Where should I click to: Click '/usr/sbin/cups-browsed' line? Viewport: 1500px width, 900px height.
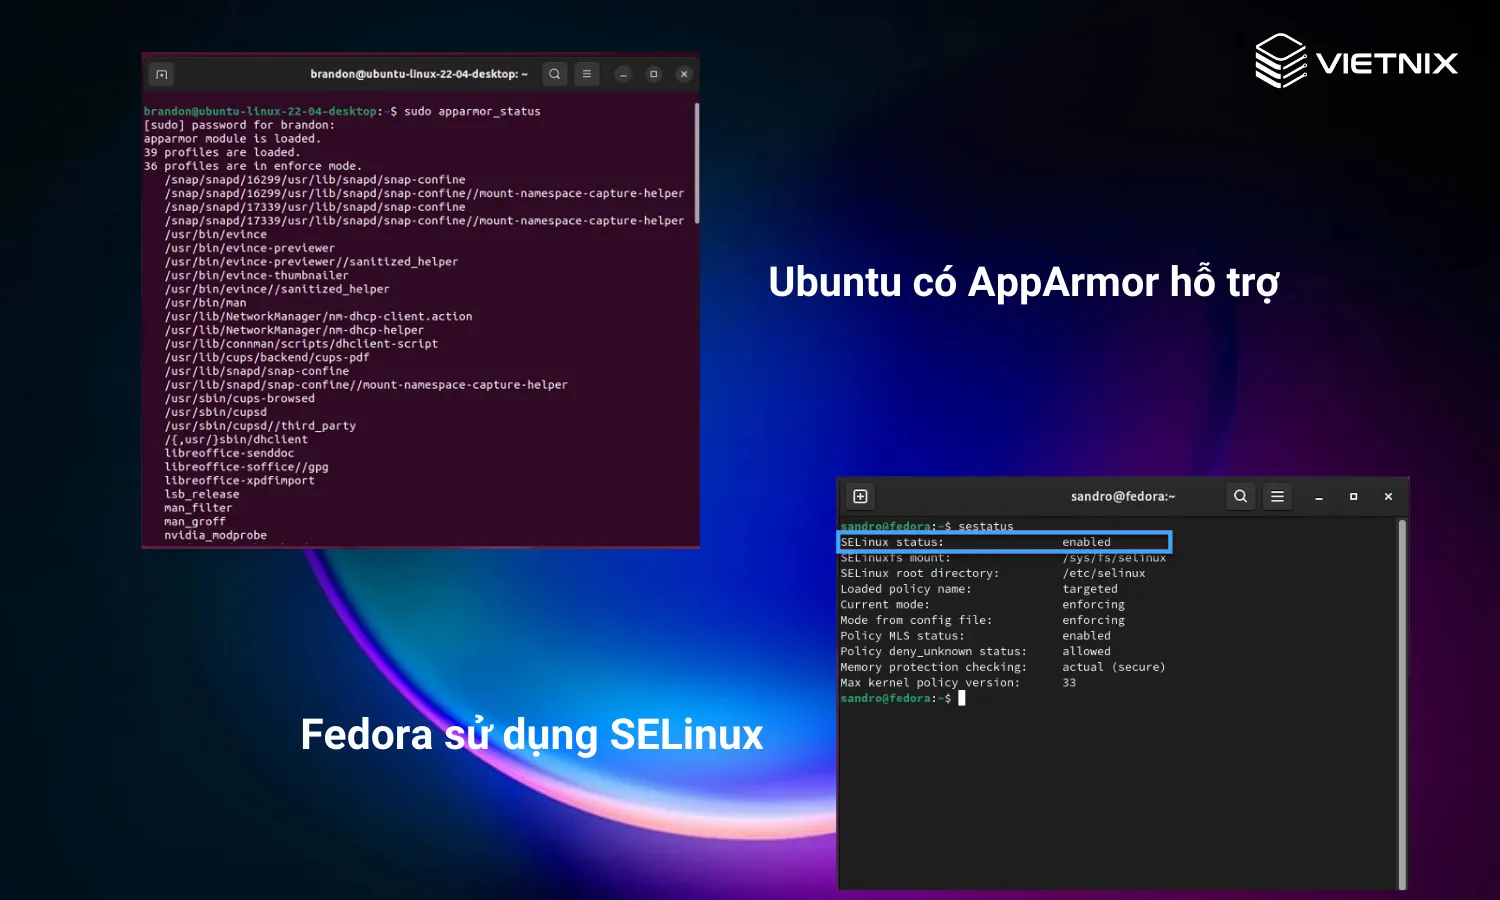(x=240, y=399)
